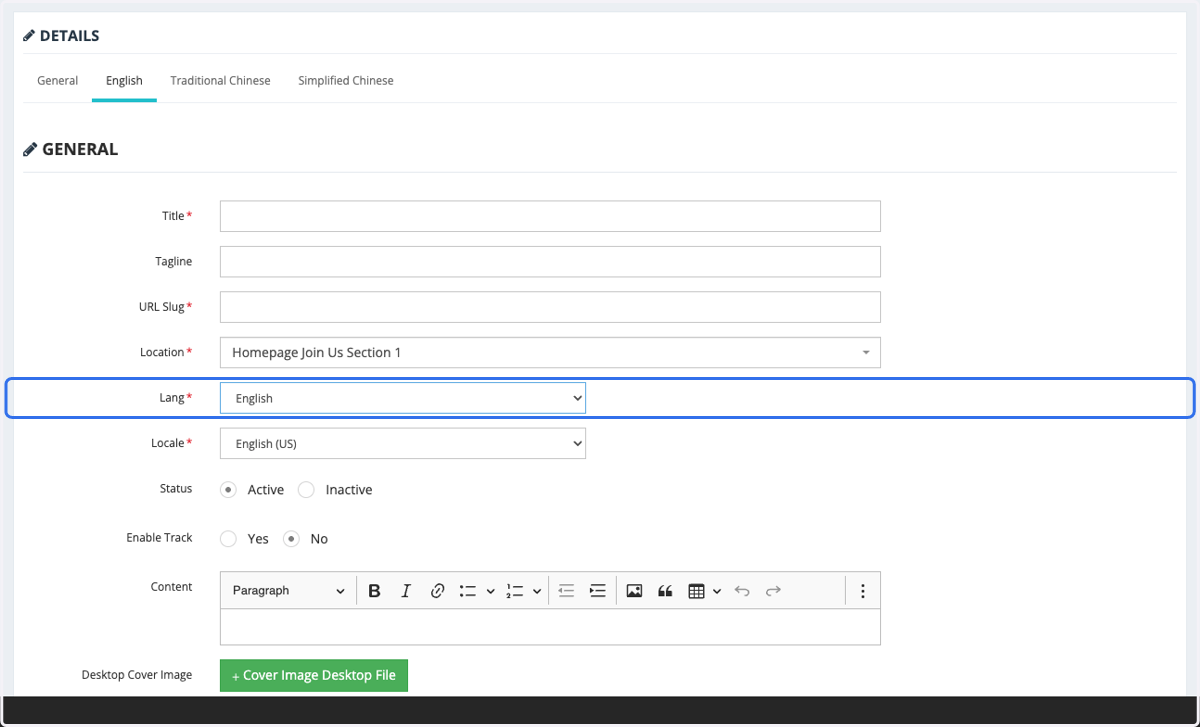Screen dimensions: 1200x727
Task: Set Status to Inactive
Action: pos(306,490)
